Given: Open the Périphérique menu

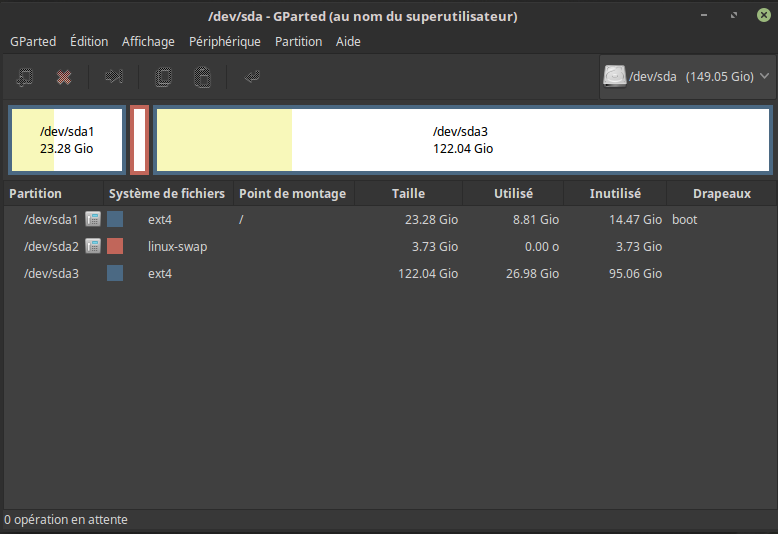Looking at the screenshot, I should [x=225, y=41].
